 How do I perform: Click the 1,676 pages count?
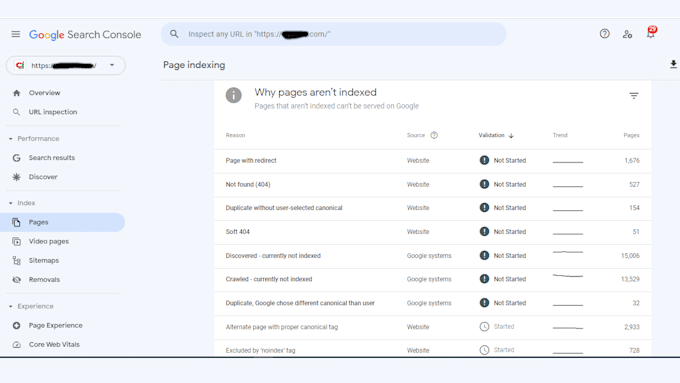pyautogui.click(x=632, y=160)
